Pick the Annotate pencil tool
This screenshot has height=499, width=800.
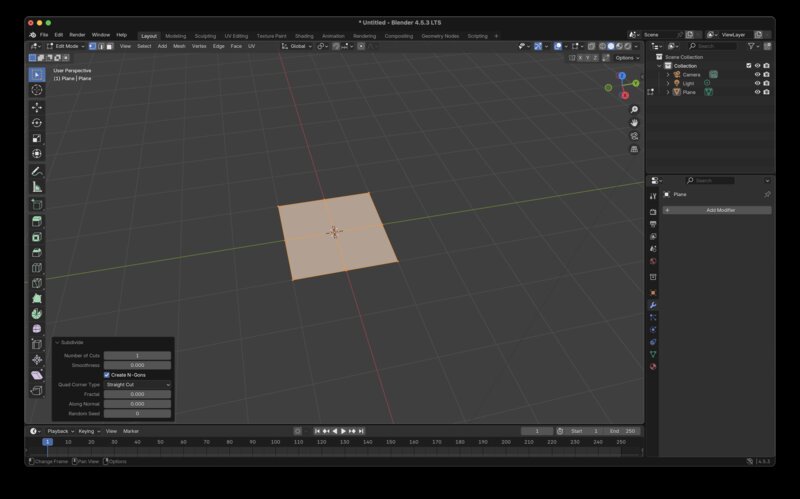(37, 171)
